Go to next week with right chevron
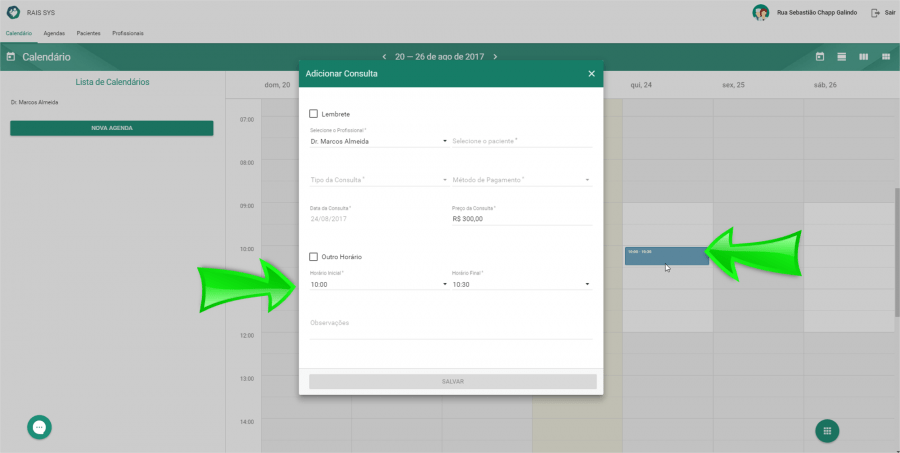 click(495, 57)
